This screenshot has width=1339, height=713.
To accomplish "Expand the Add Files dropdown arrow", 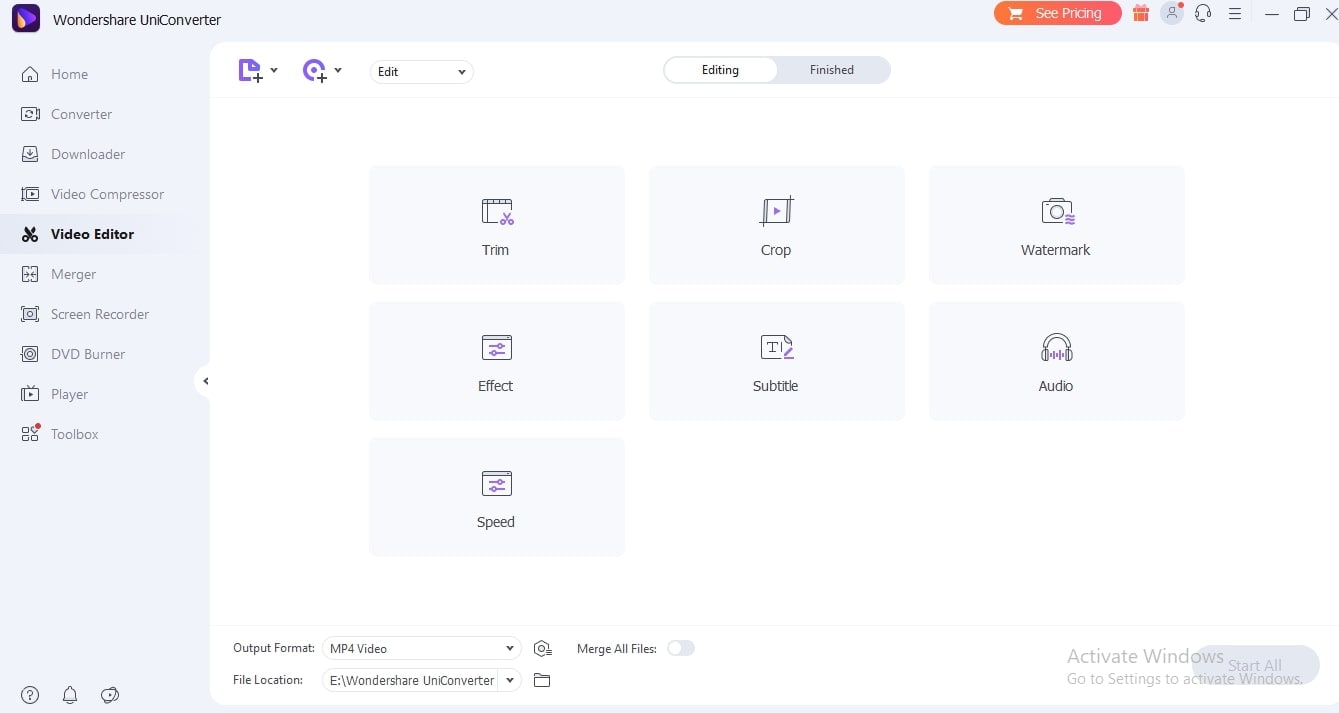I will coord(274,71).
